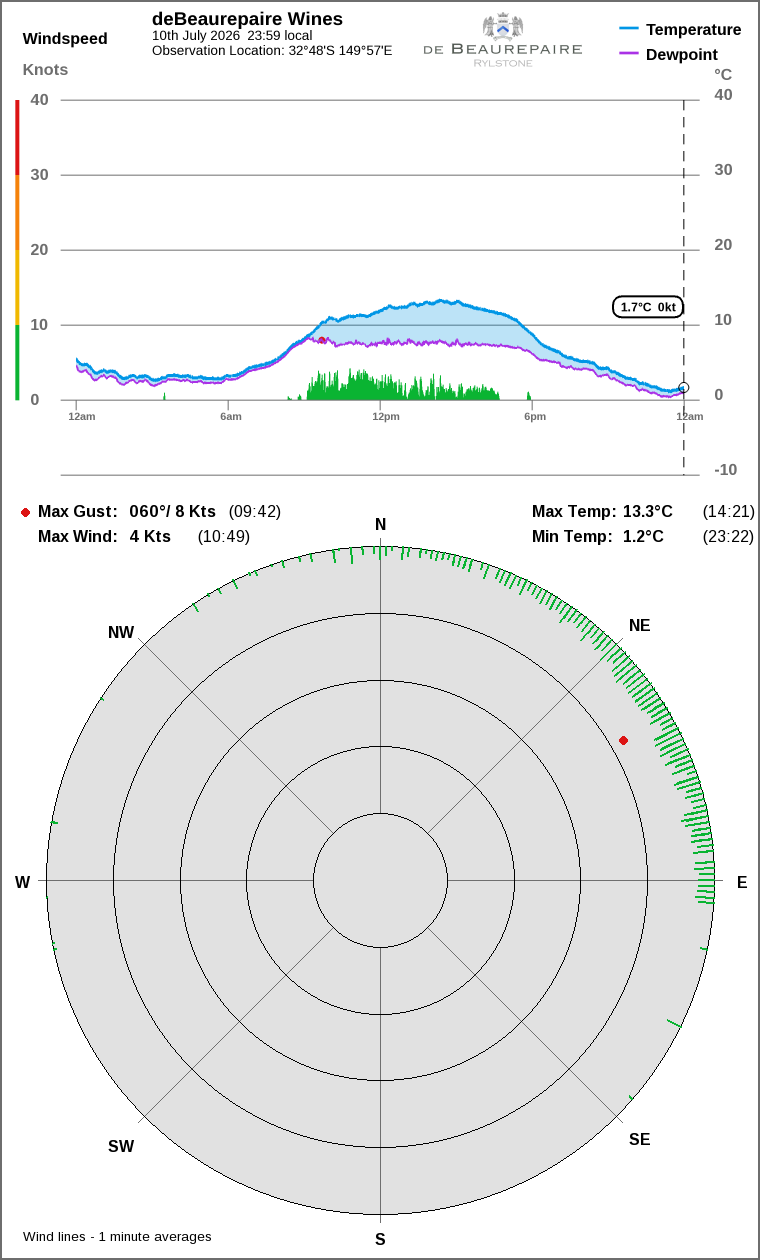This screenshot has width=760, height=1260.
Task: Click the de Beaurepaire Rylstone crest logo
Action: tap(502, 40)
